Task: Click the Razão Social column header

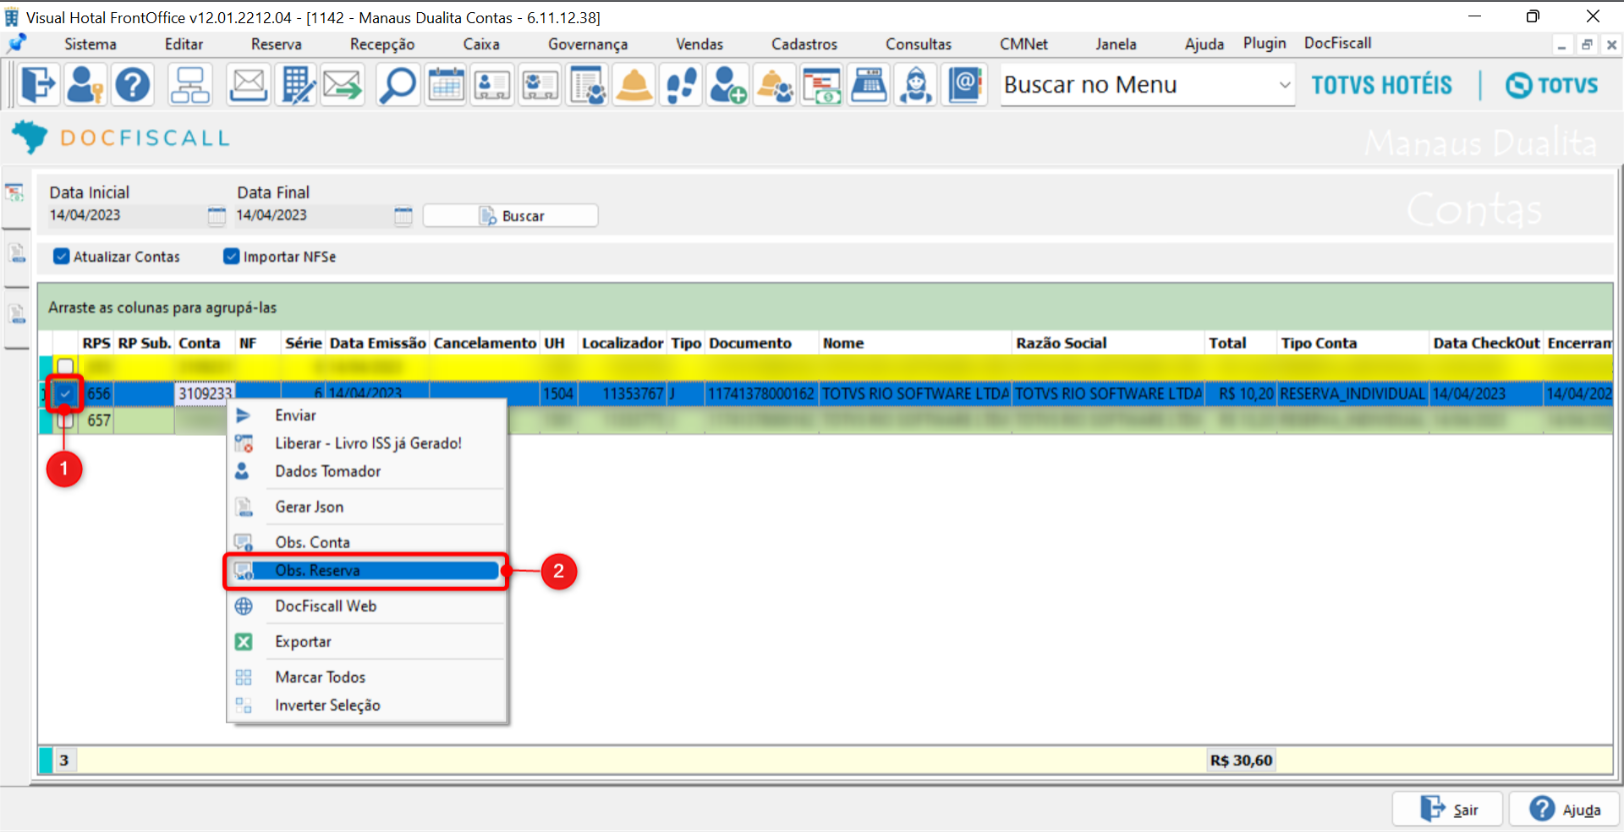Action: tap(1108, 343)
